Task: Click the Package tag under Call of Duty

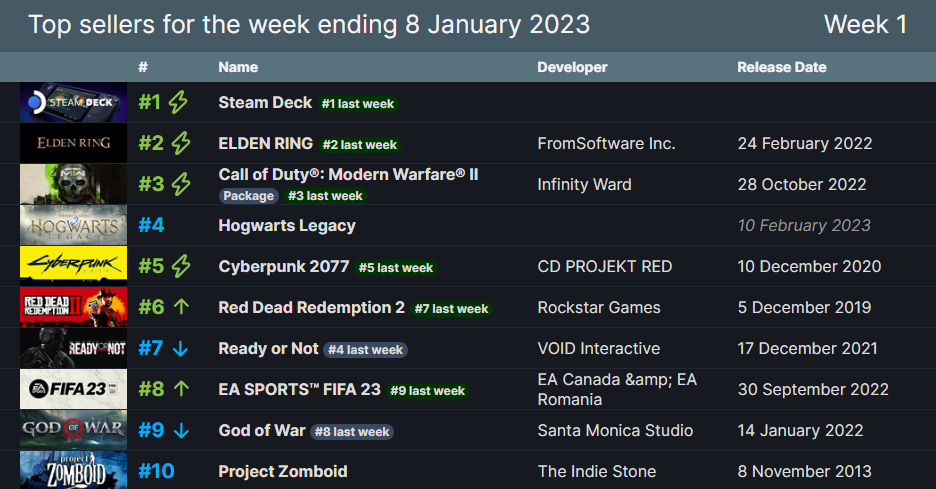Action: [x=249, y=196]
